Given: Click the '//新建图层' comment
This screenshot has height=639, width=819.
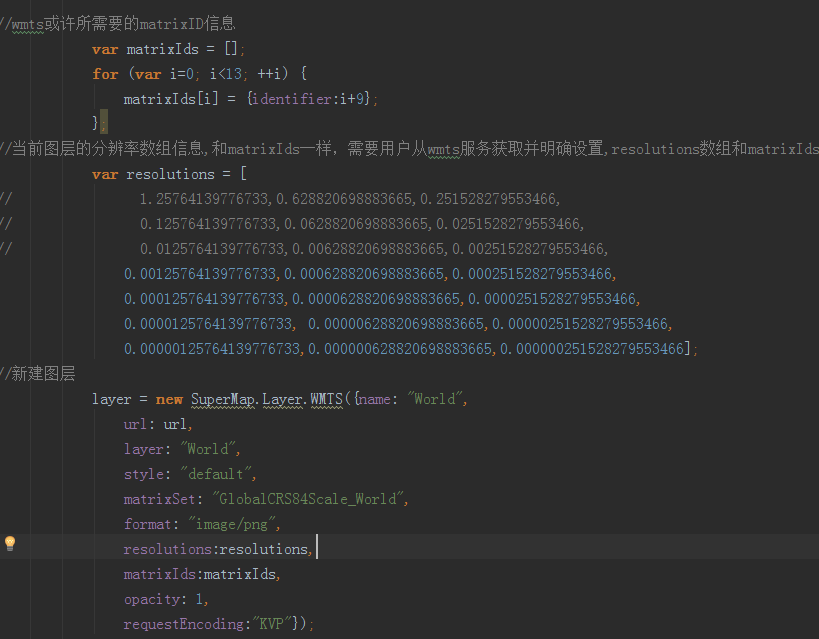Looking at the screenshot, I should click(x=38, y=374).
